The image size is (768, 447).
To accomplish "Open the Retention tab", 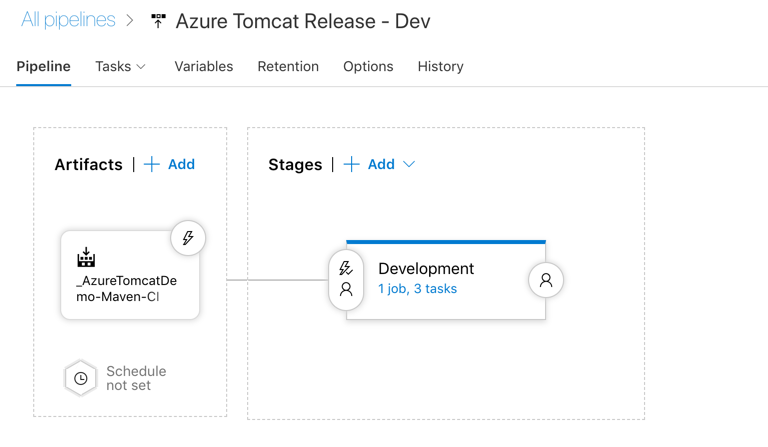I will [x=288, y=66].
